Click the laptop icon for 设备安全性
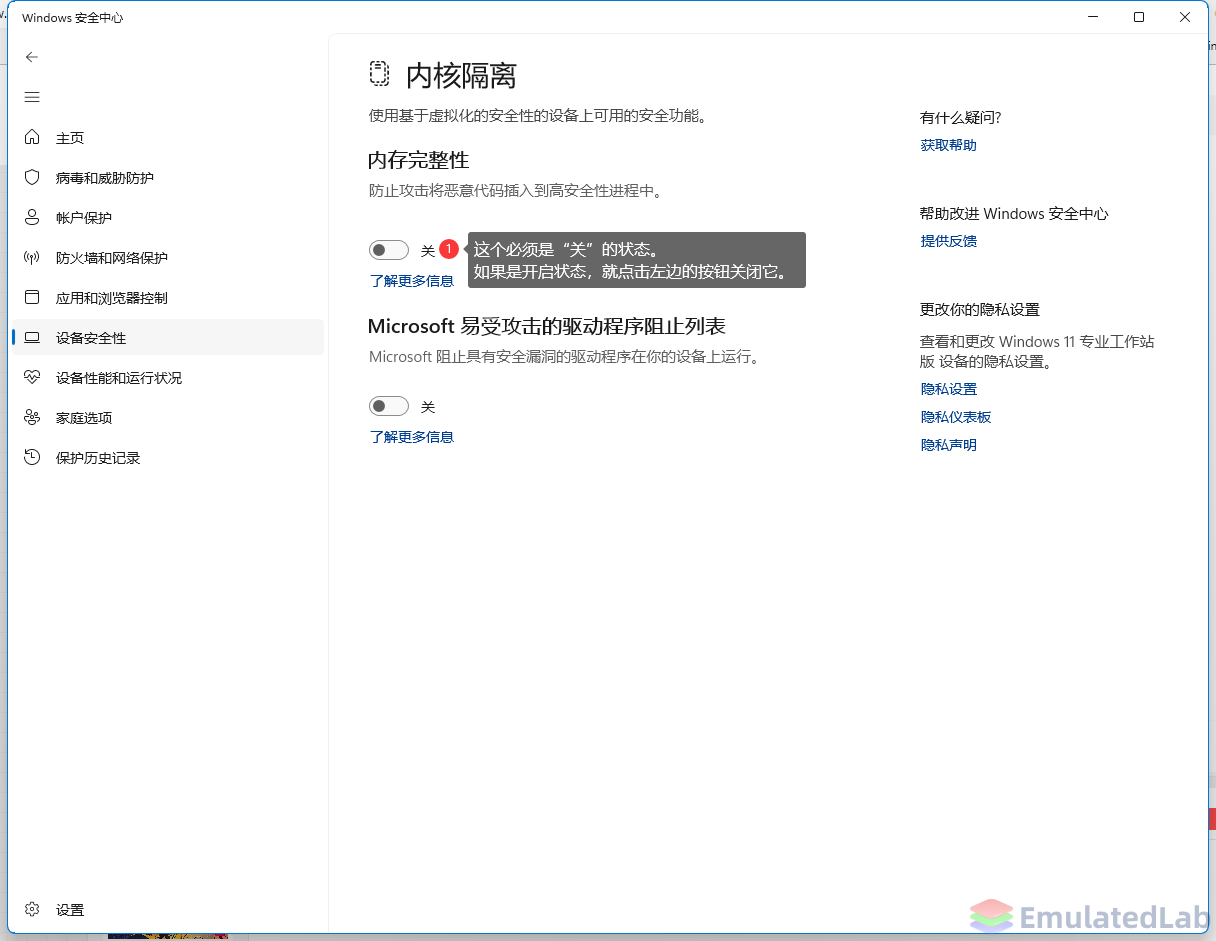The height and width of the screenshot is (941, 1216). (32, 337)
